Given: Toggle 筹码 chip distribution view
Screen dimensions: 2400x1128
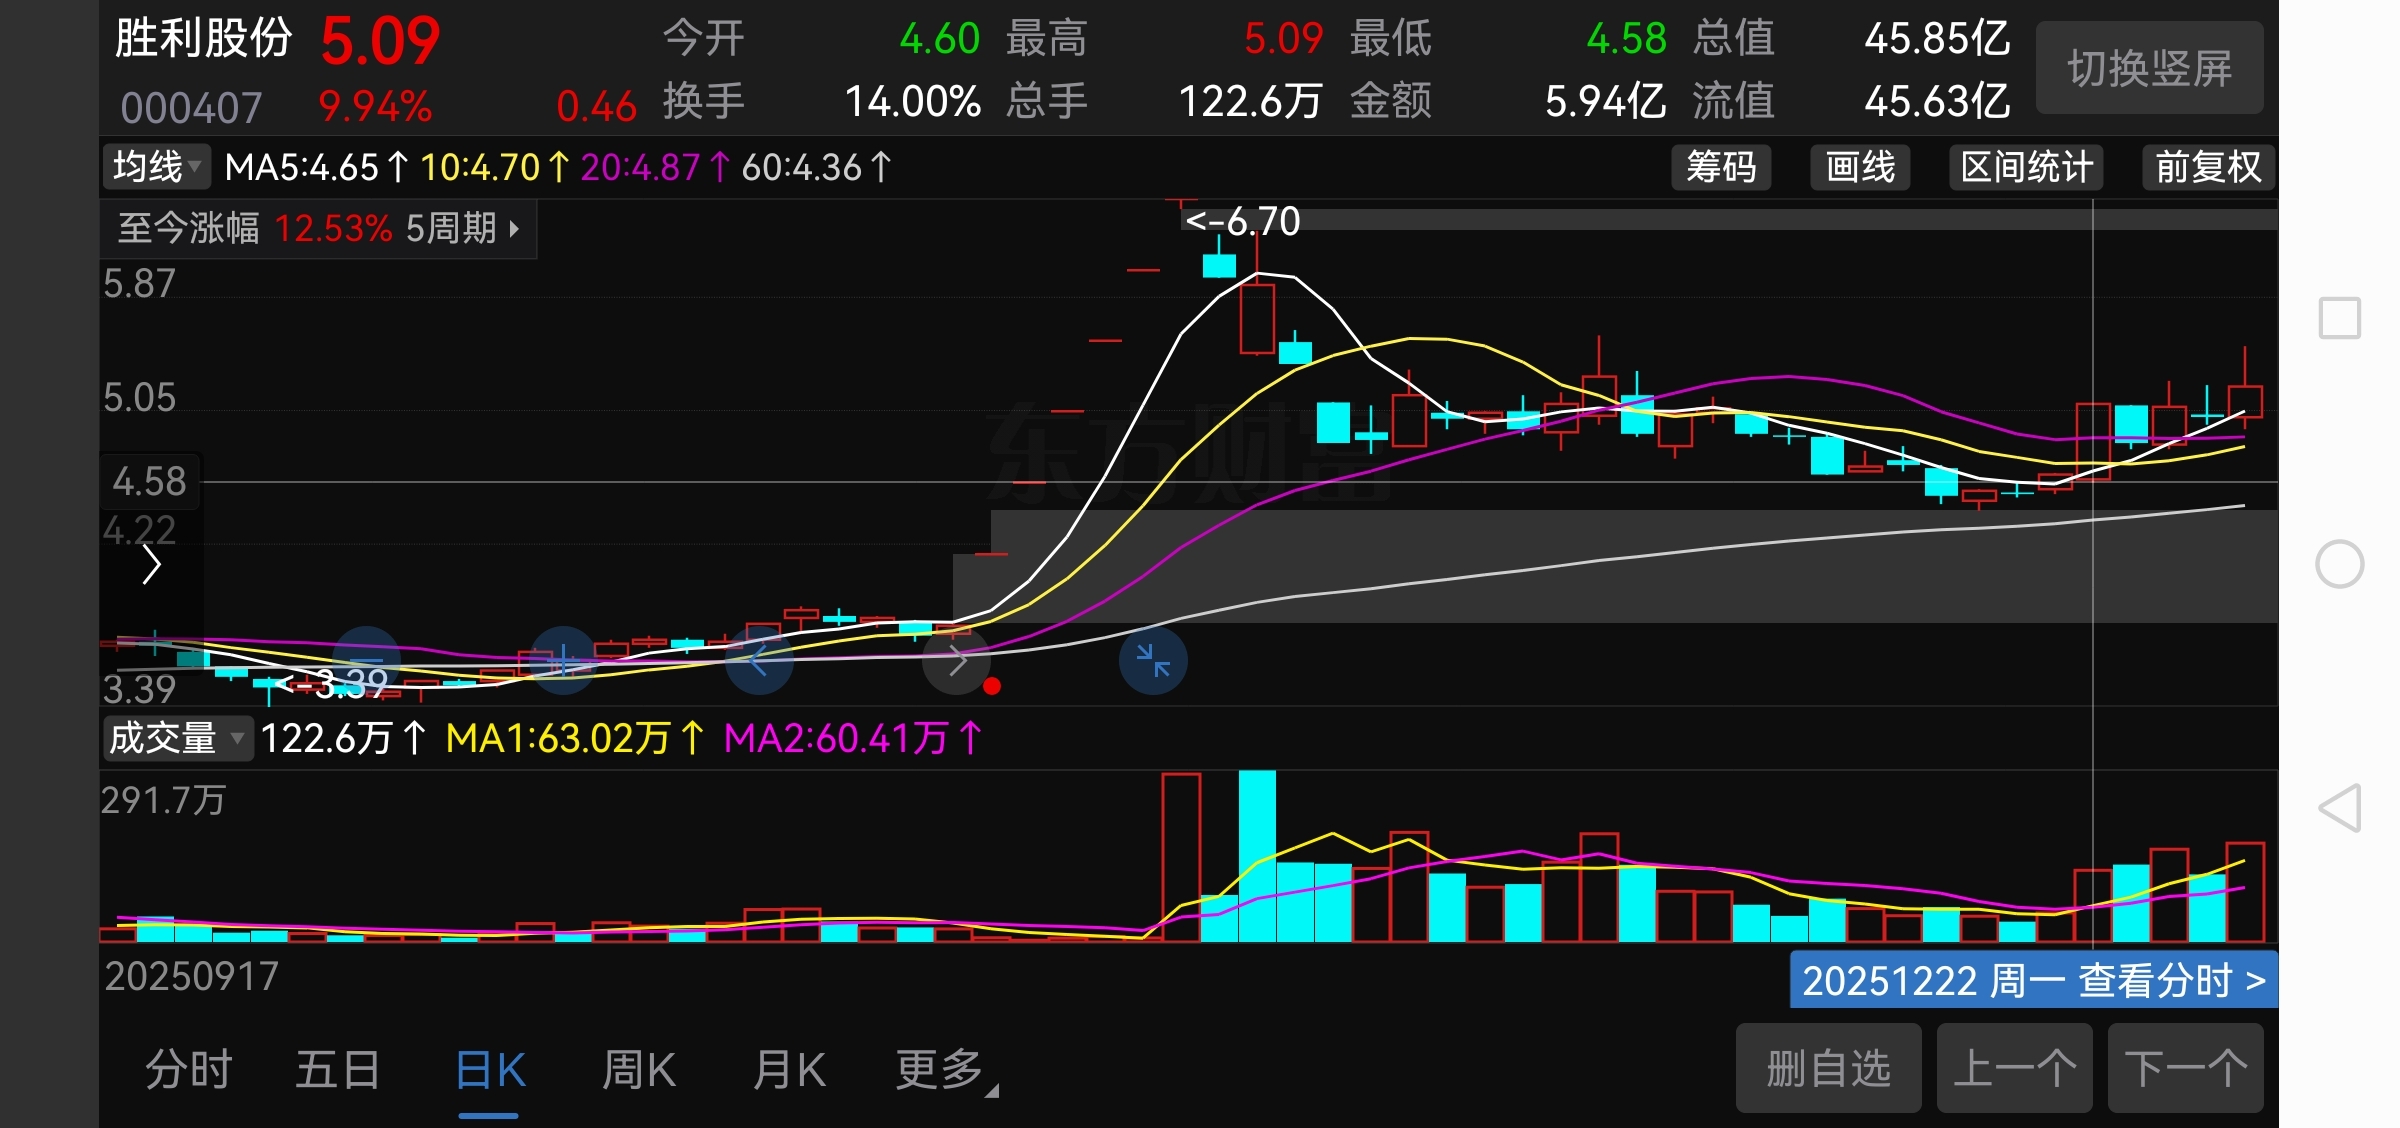Looking at the screenshot, I should tap(1720, 167).
